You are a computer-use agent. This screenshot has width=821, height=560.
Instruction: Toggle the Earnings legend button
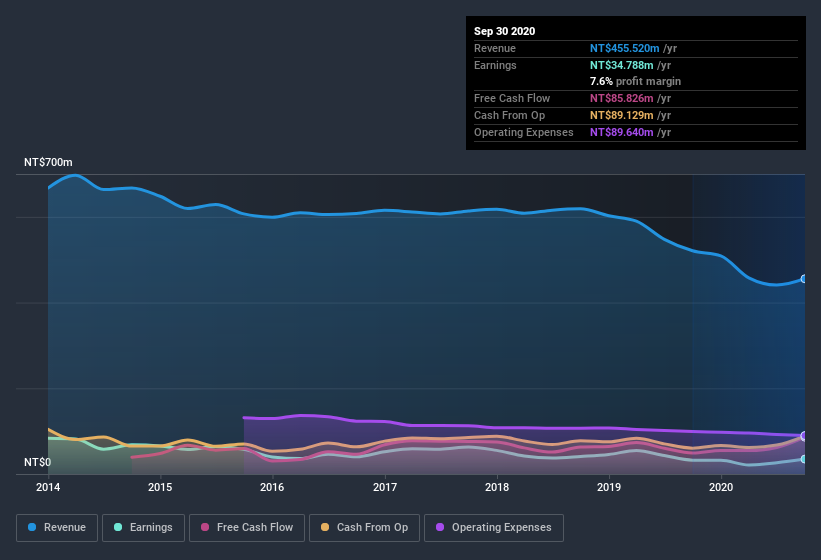tap(143, 528)
